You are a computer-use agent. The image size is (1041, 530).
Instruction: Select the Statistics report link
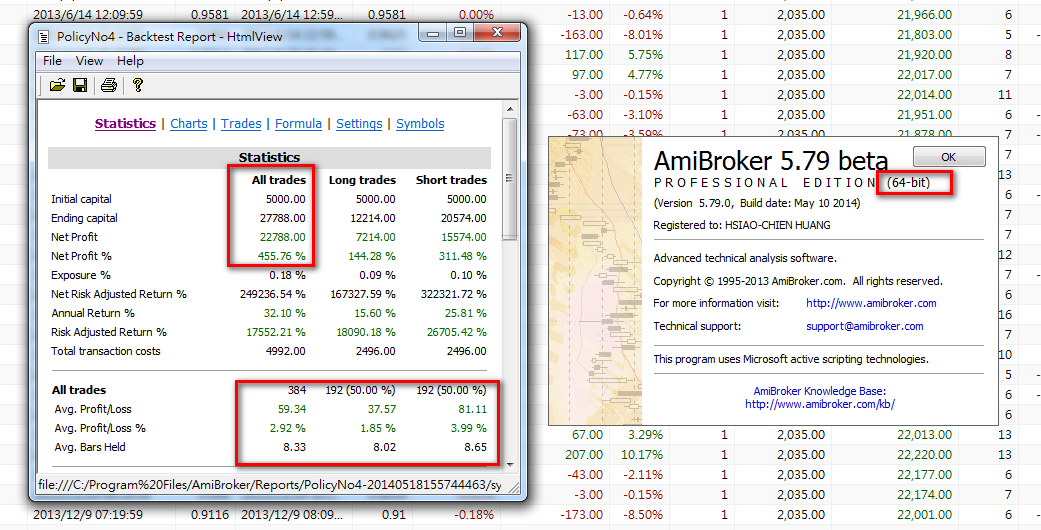tap(125, 124)
